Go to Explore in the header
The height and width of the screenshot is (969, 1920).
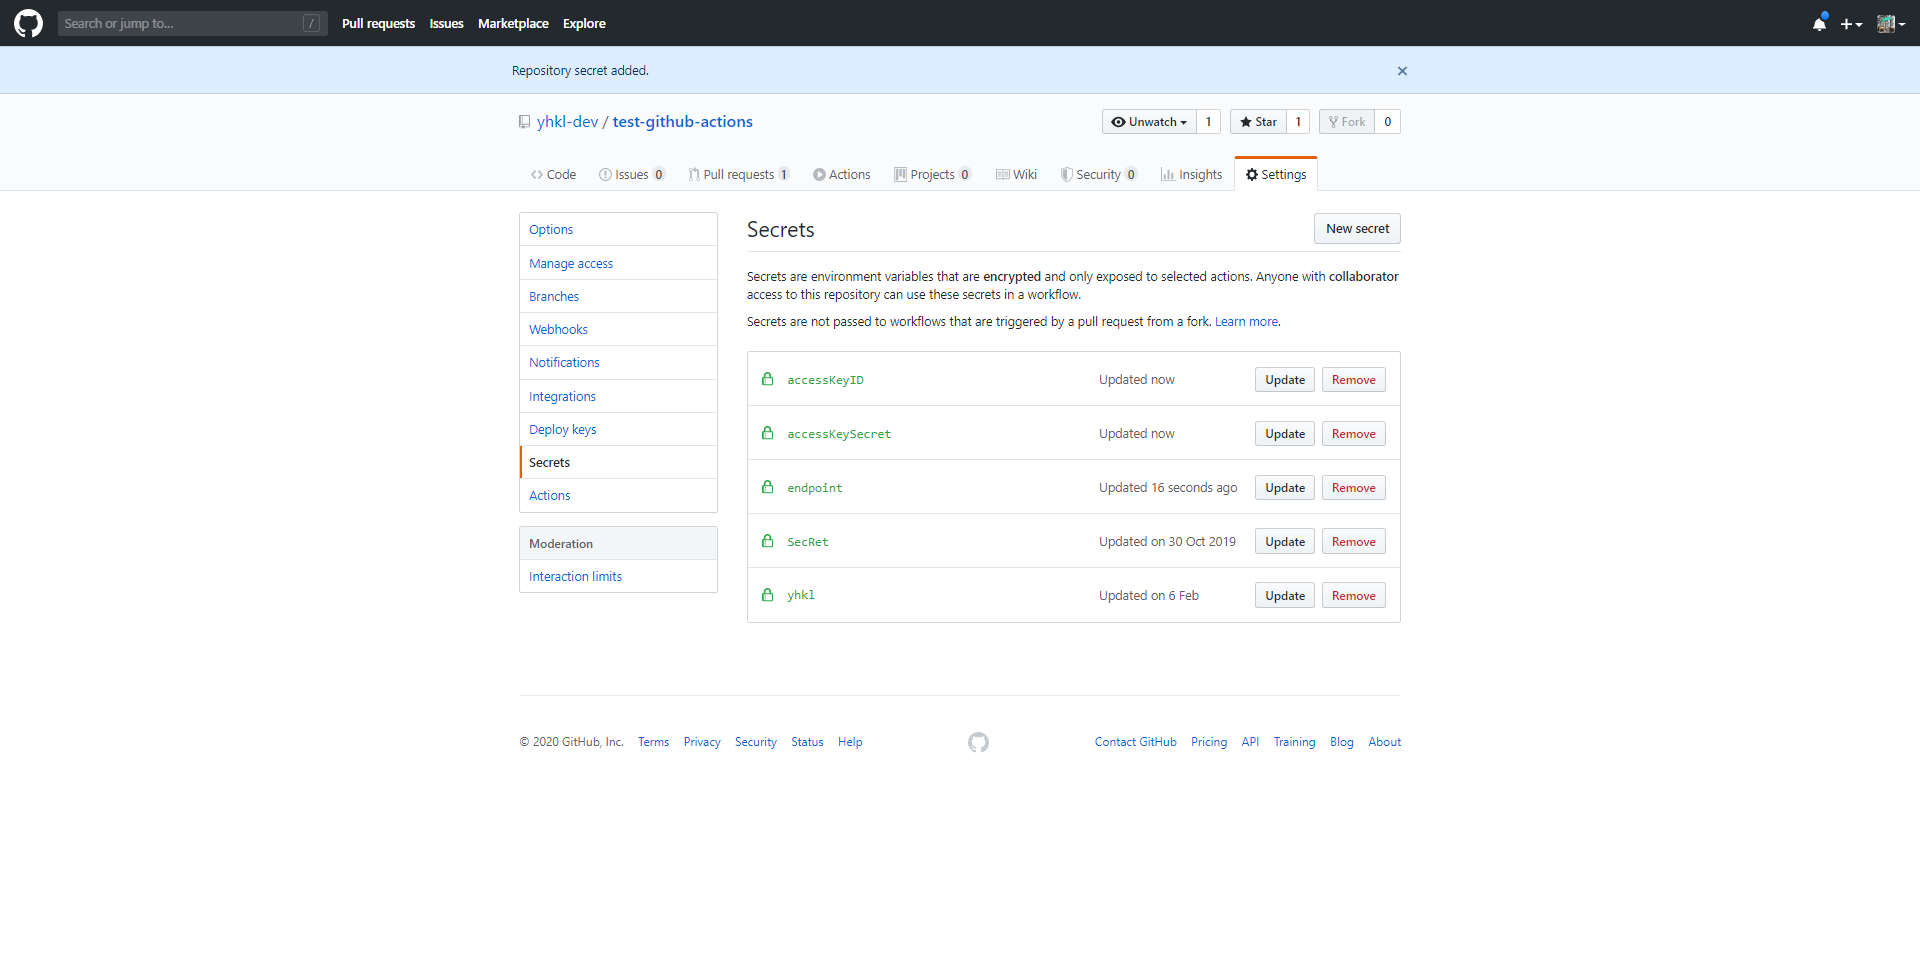pos(584,23)
